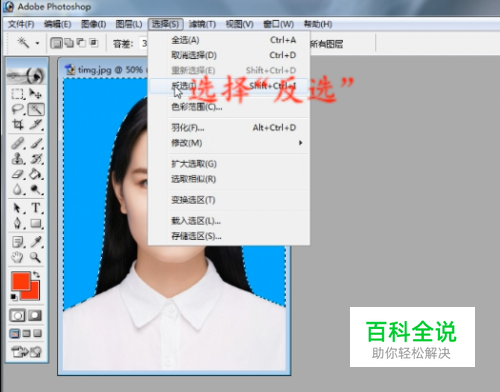Click the 容差 tolerance input field
This screenshot has width=500, height=392.
(x=144, y=44)
